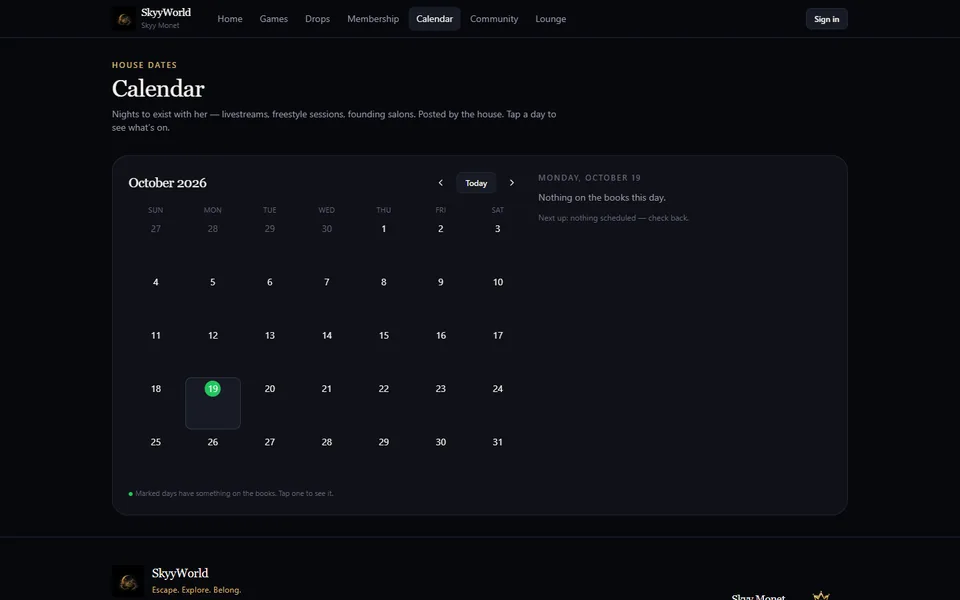
Task: Select October 22 day cell
Action: (384, 403)
